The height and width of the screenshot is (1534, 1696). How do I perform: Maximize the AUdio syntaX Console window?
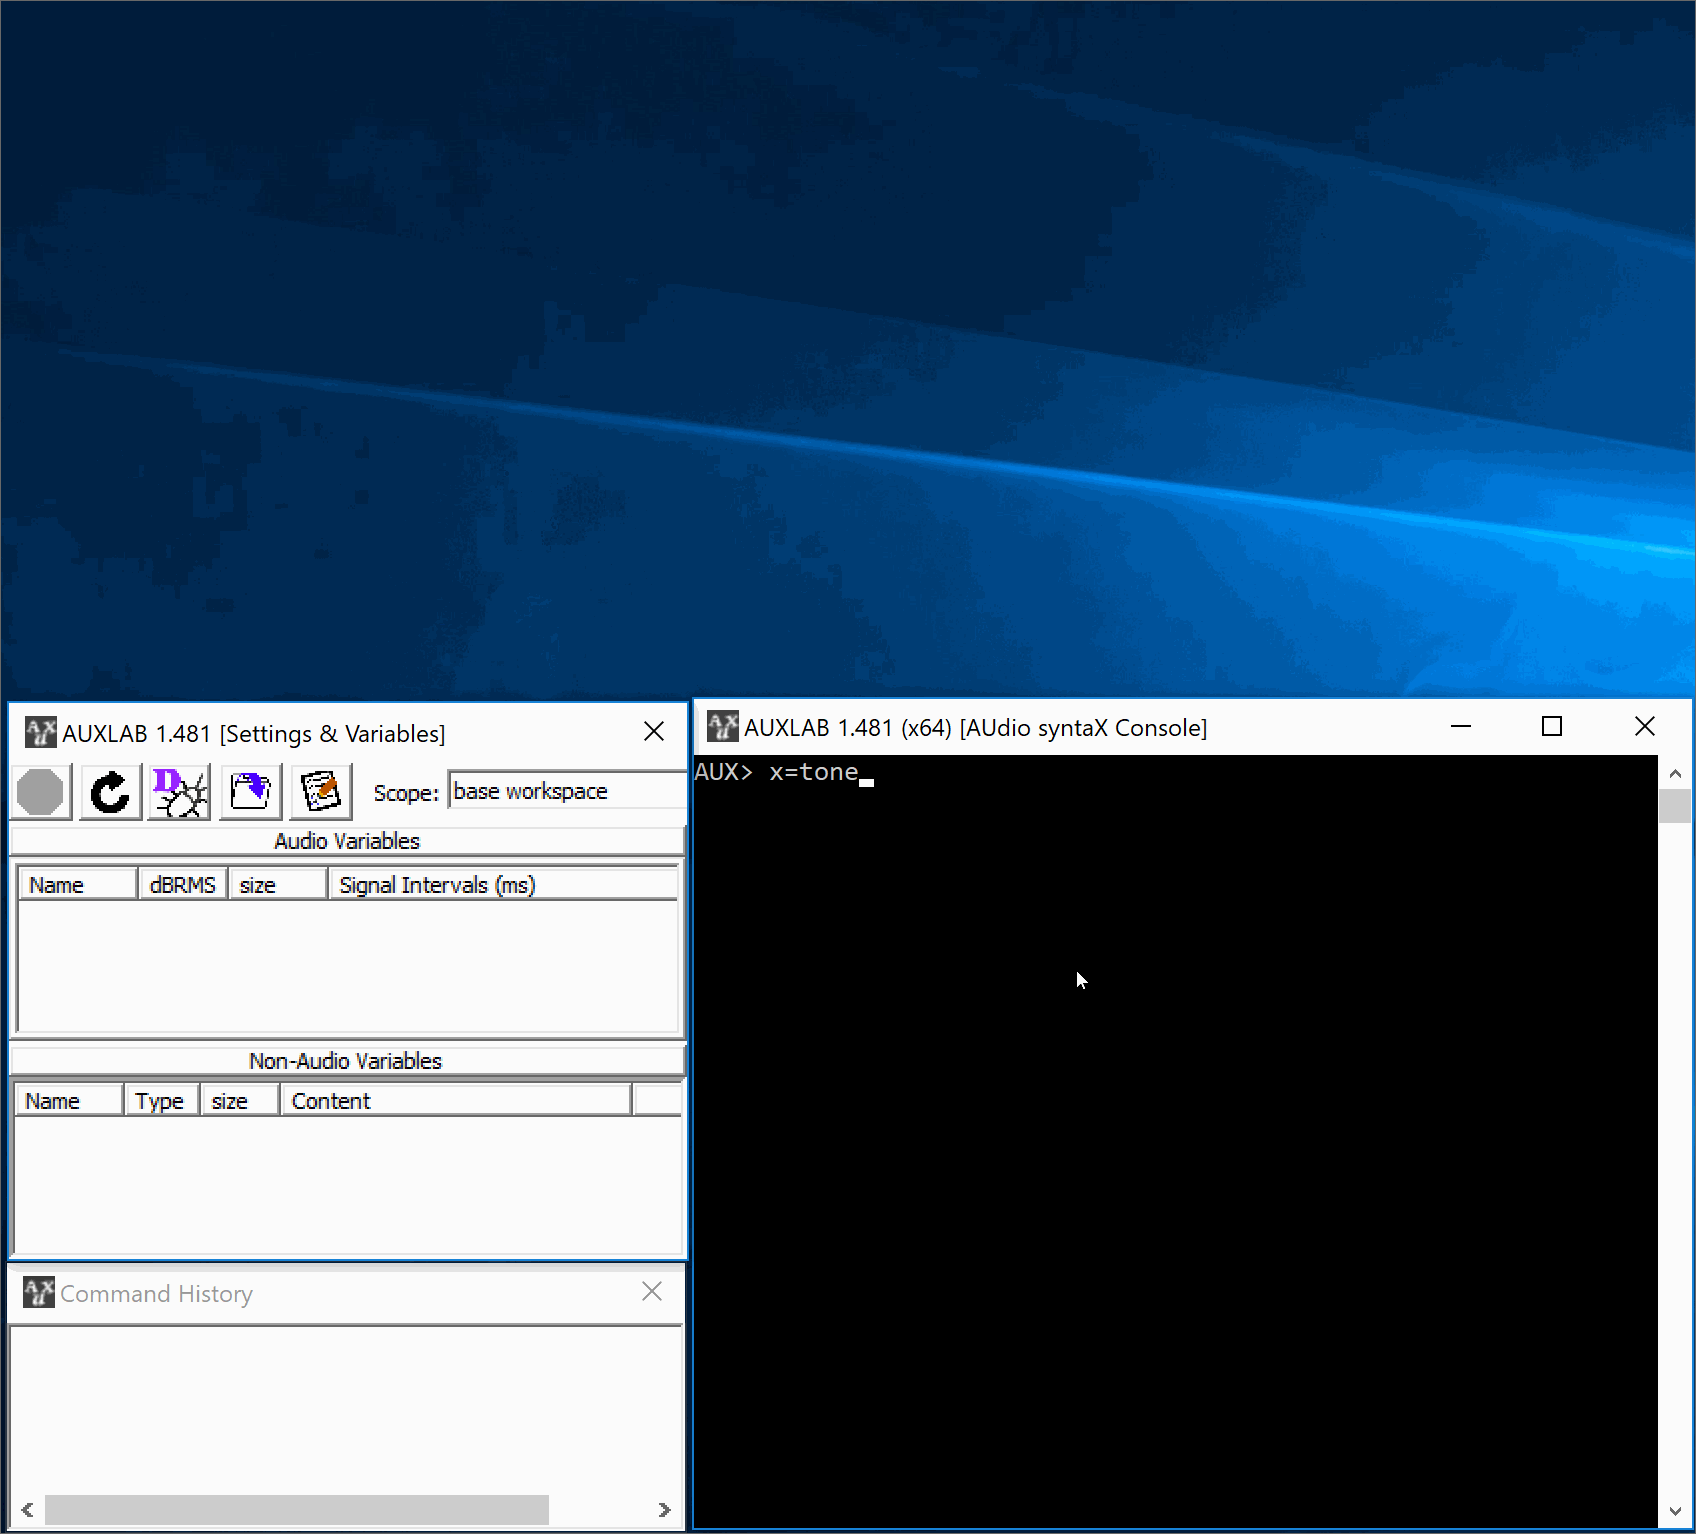[x=1552, y=727]
